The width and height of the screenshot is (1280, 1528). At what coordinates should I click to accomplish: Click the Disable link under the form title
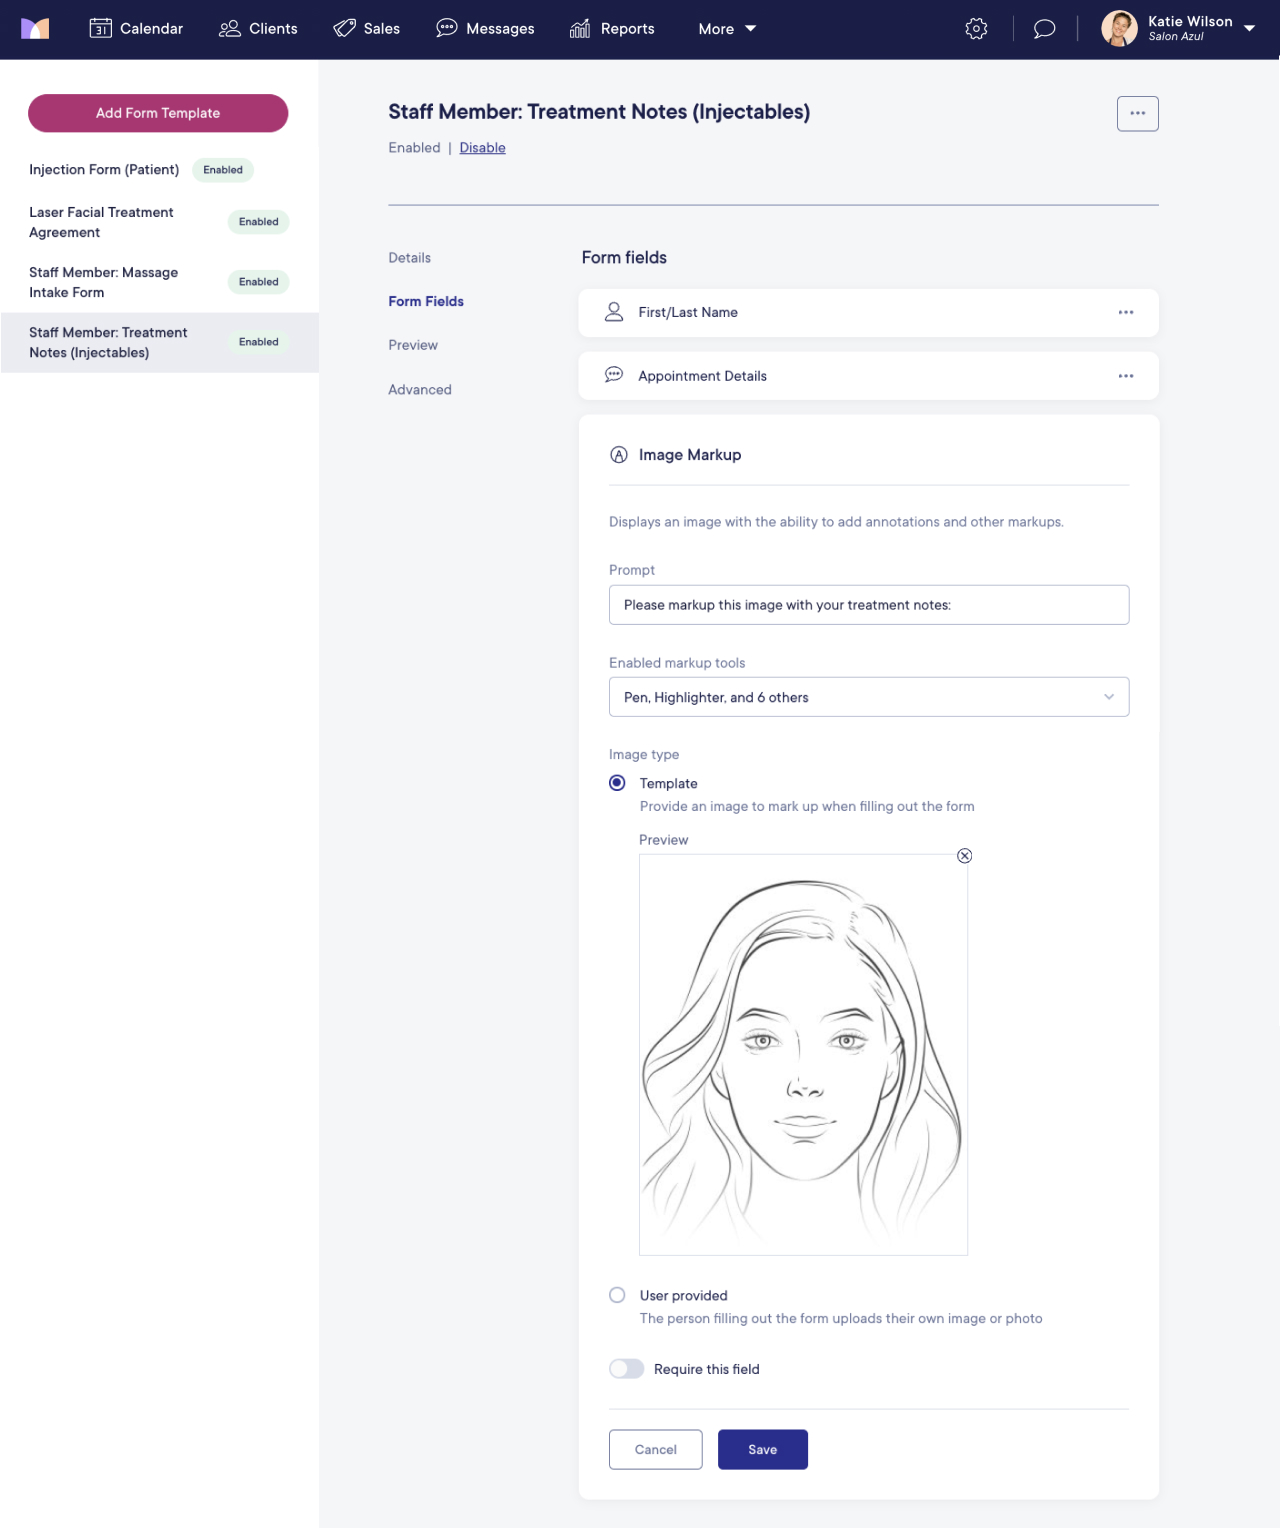click(482, 147)
